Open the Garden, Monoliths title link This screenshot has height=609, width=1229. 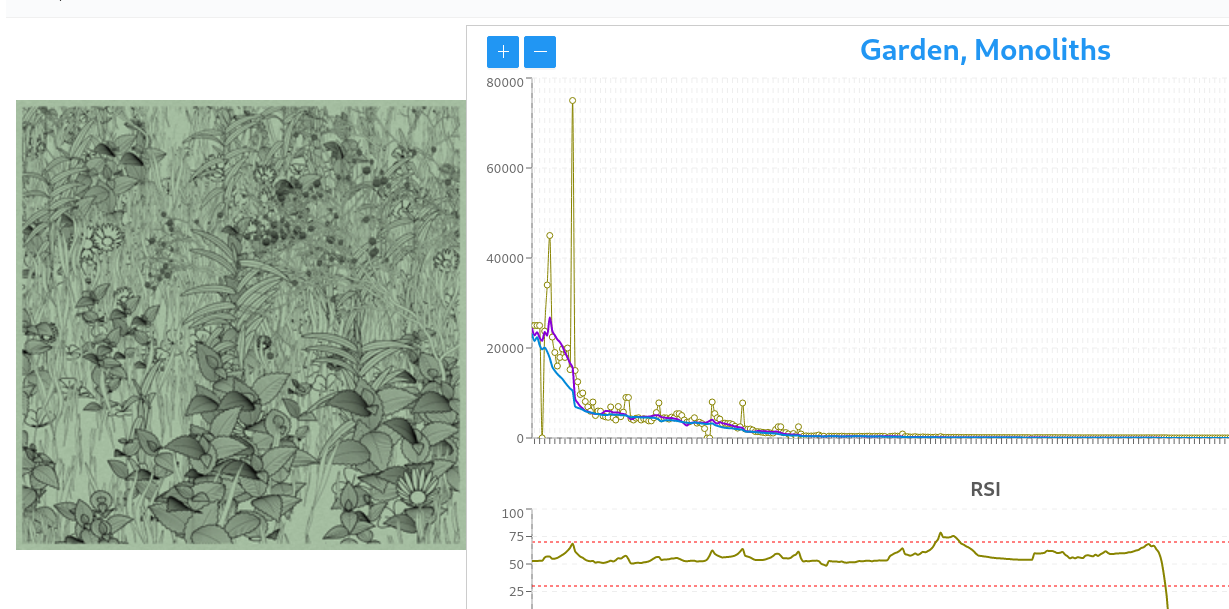pos(984,50)
